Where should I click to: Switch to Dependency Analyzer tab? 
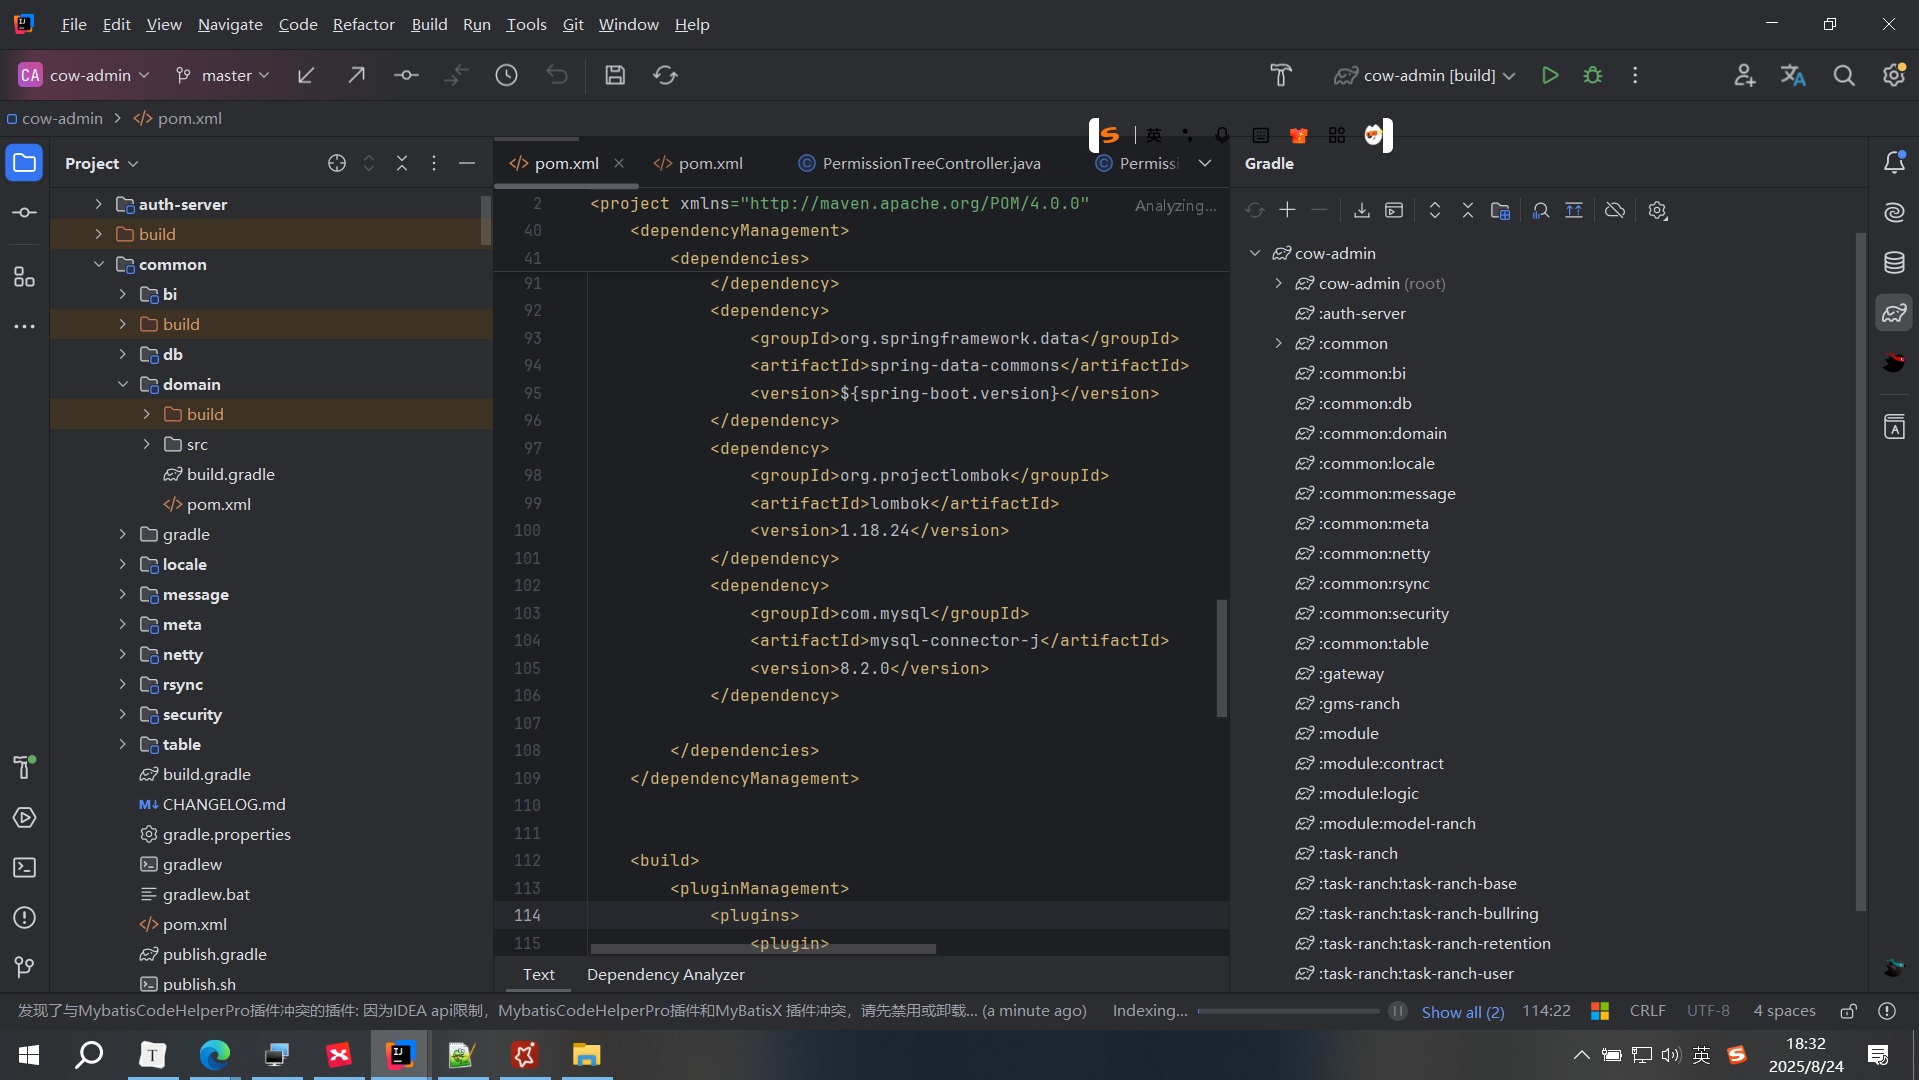665,974
